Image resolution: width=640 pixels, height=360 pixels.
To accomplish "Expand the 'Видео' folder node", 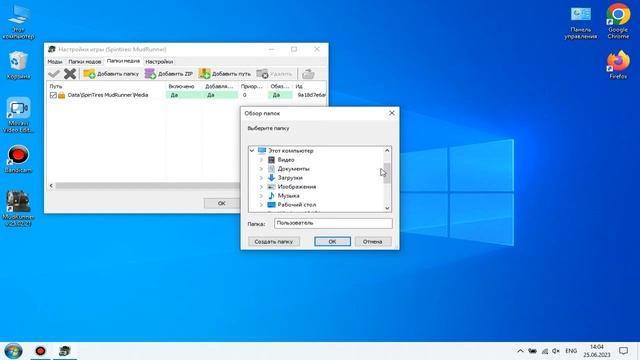I will click(261, 160).
